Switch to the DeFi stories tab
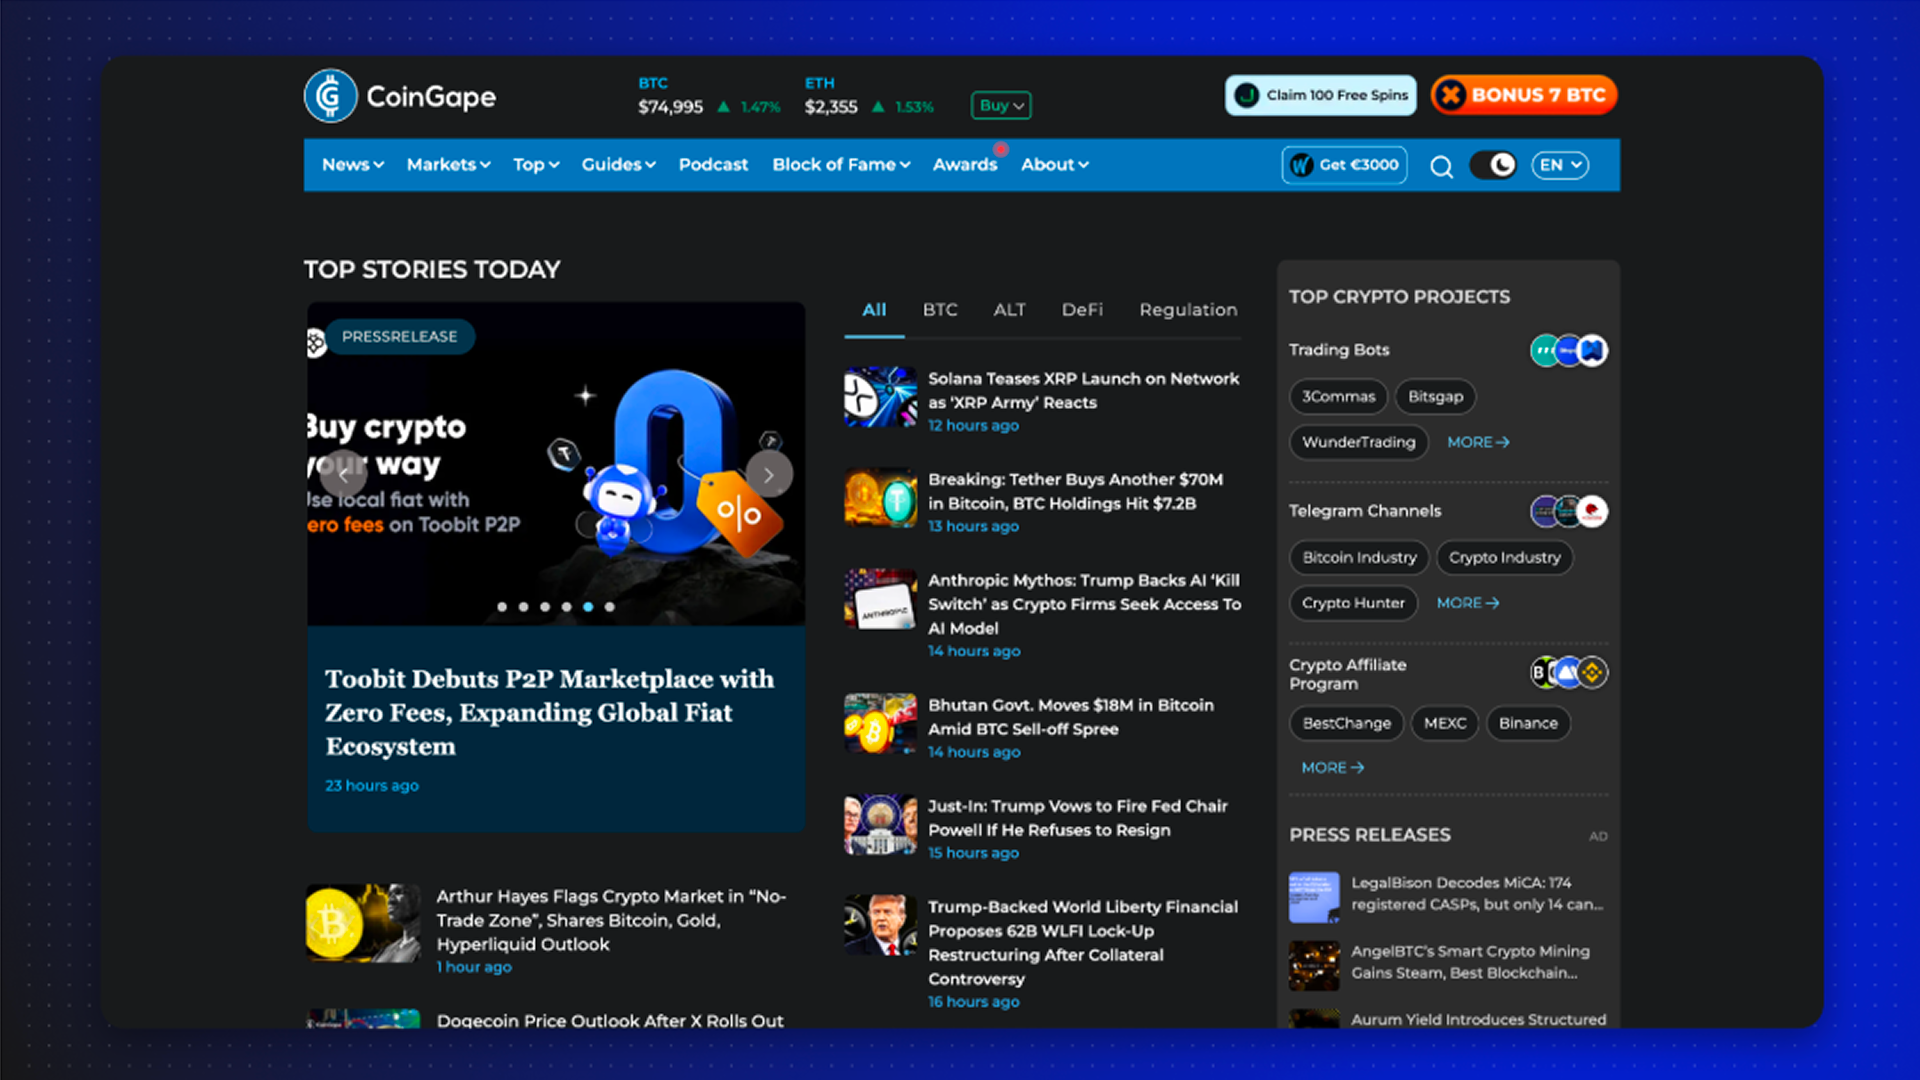The height and width of the screenshot is (1080, 1920). (1082, 310)
